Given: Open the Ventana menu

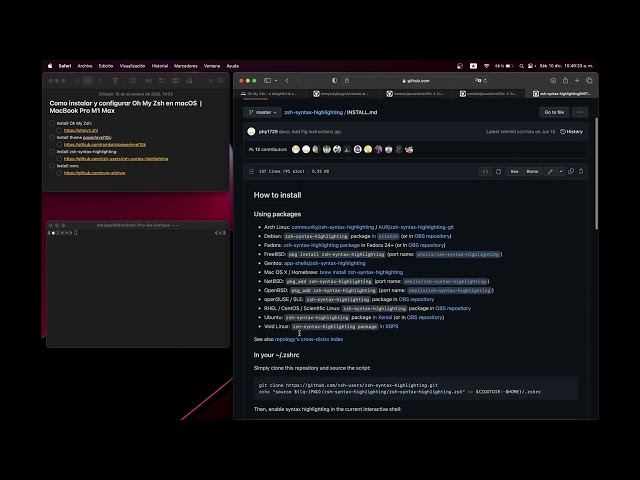Looking at the screenshot, I should tap(212, 66).
